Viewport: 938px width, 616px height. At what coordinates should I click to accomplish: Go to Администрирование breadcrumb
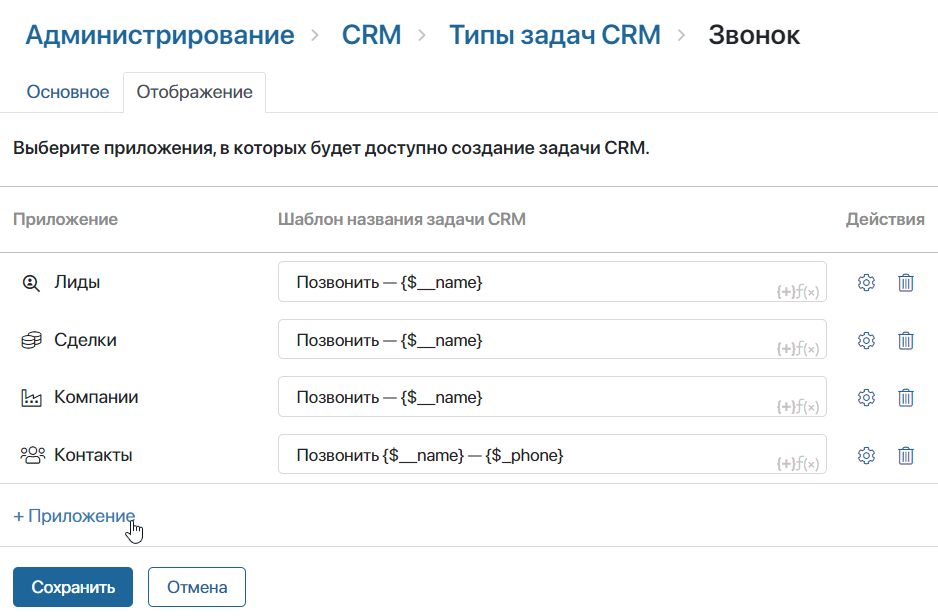[160, 35]
